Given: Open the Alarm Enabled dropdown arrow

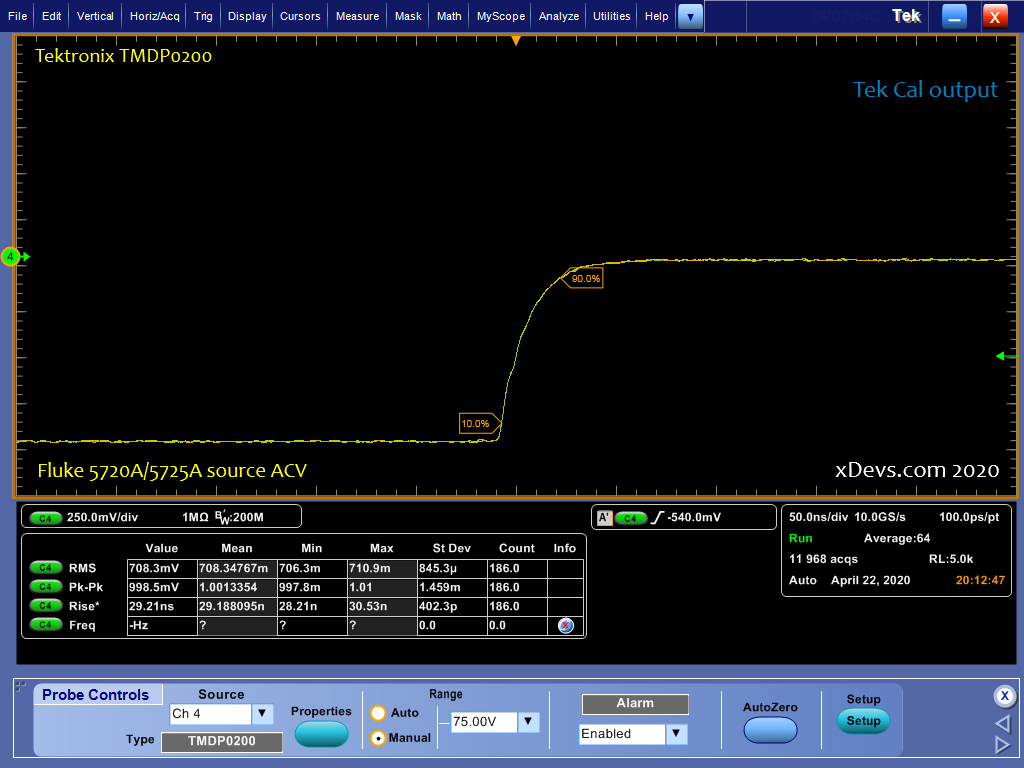Looking at the screenshot, I should (x=677, y=734).
